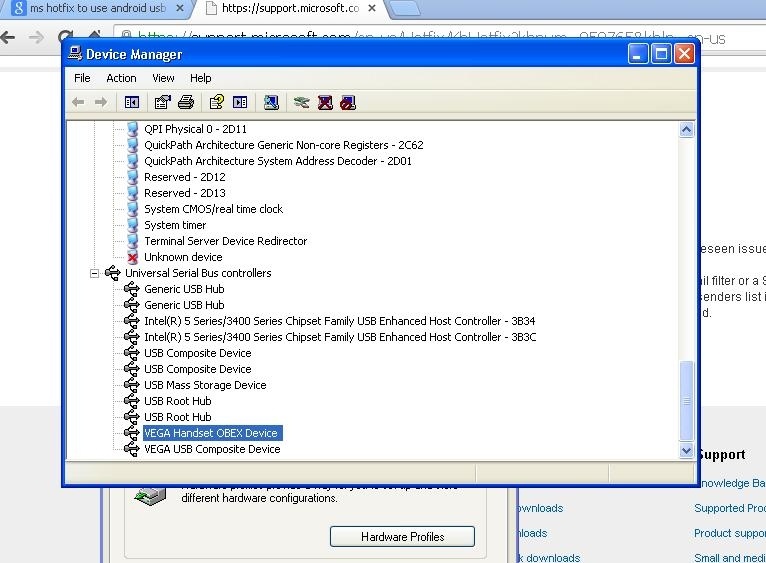Select Reserved - 2D13 entry
Image resolution: width=766 pixels, height=563 pixels.
(x=185, y=193)
